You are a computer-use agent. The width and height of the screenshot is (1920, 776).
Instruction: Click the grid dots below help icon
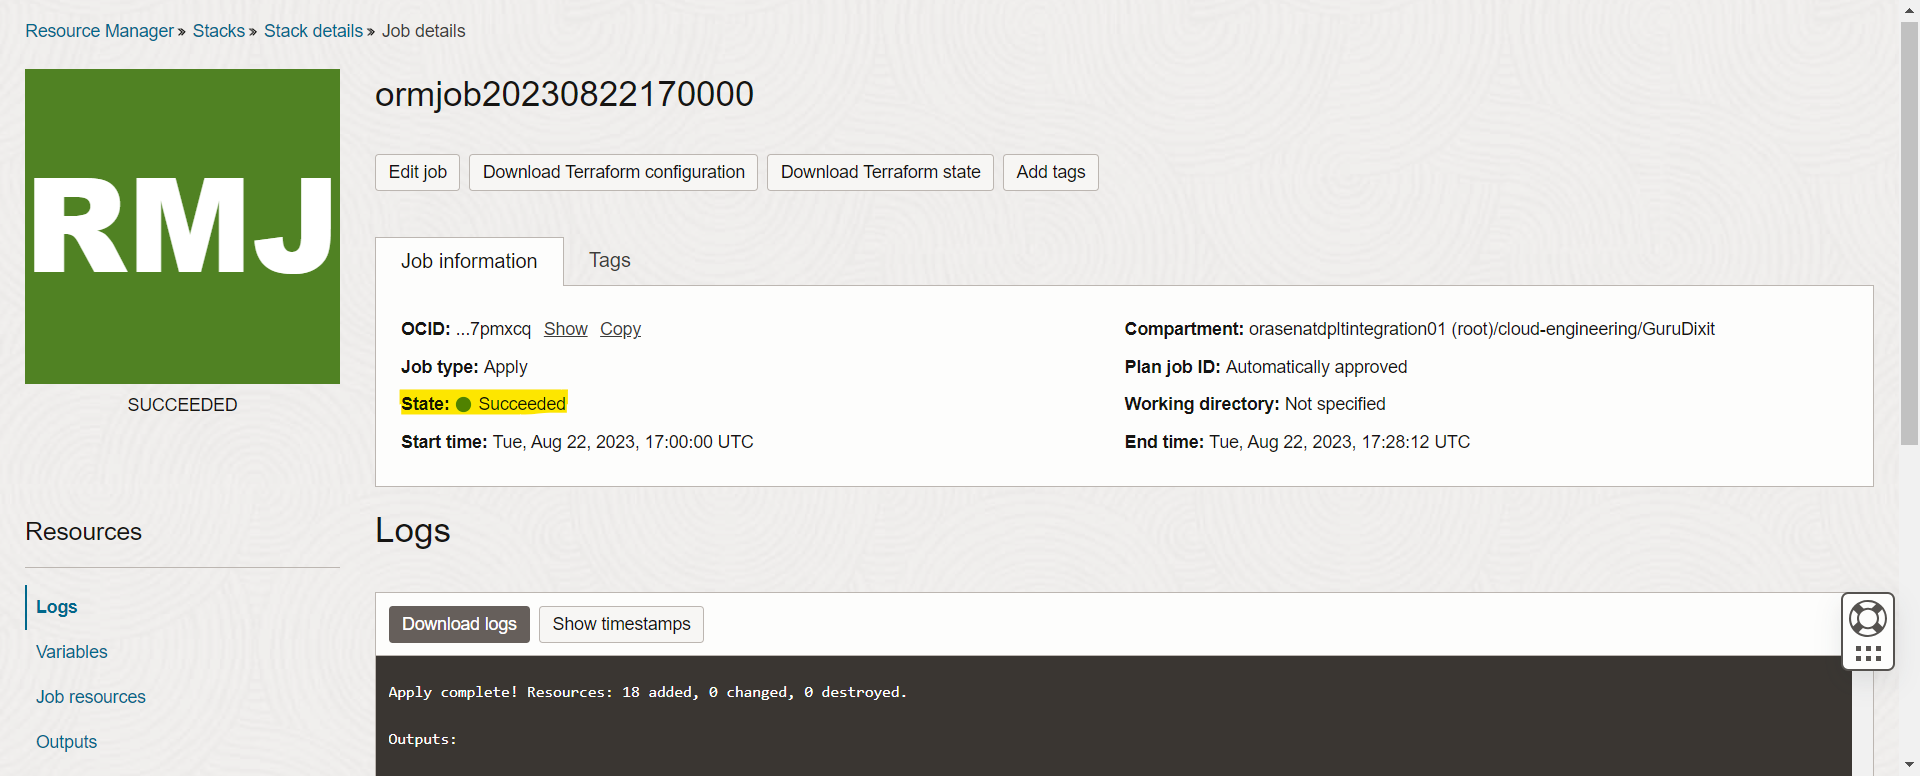coord(1867,654)
